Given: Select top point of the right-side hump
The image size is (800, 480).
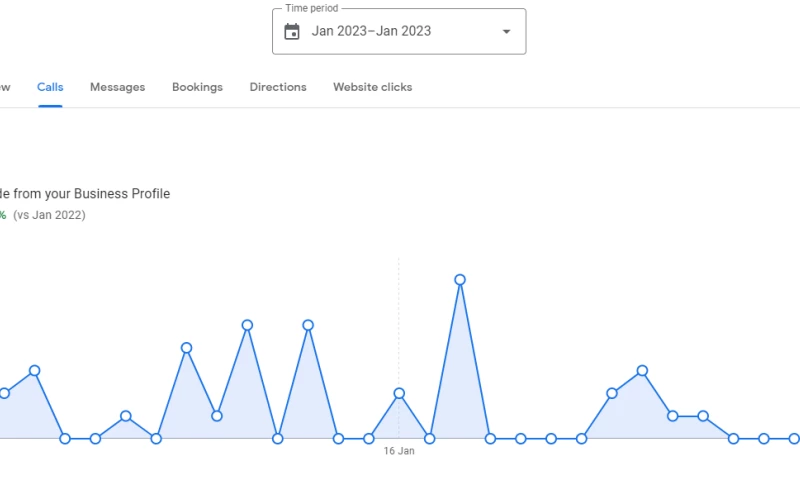Looking at the screenshot, I should click(x=642, y=371).
